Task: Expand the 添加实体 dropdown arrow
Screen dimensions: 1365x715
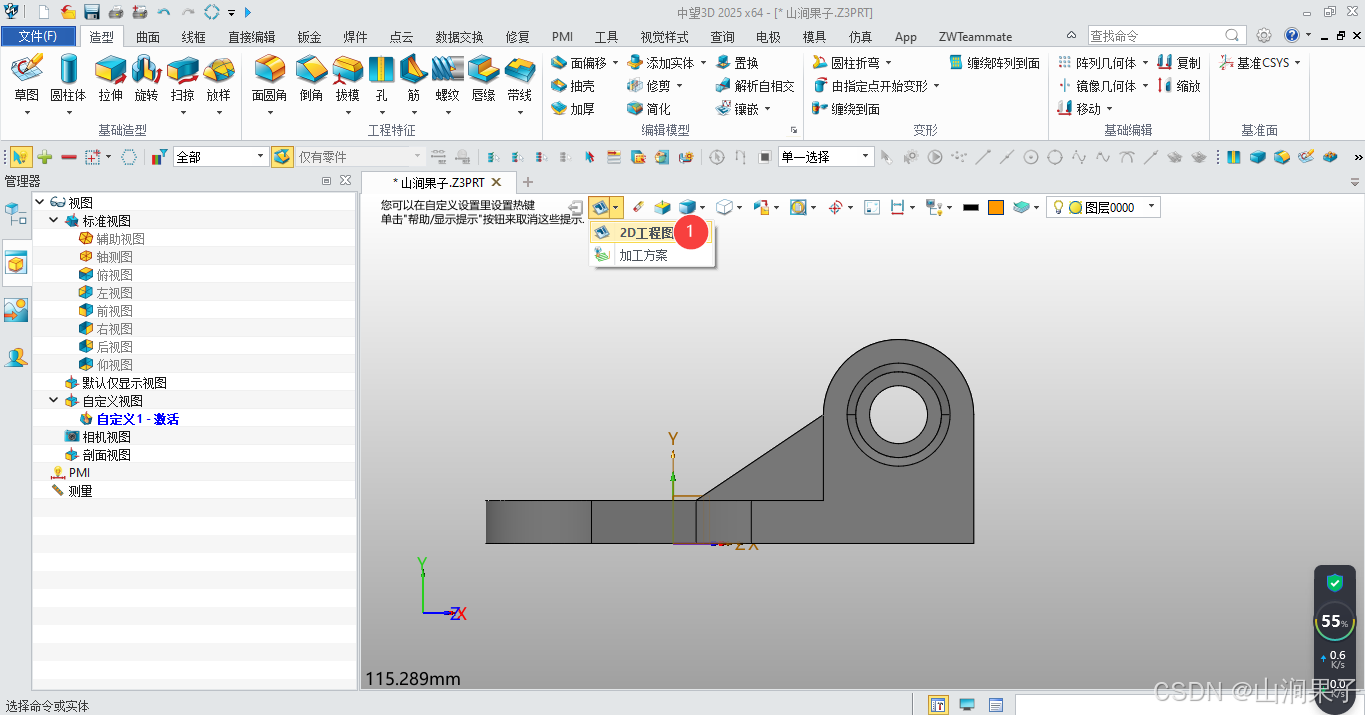Action: (703, 63)
